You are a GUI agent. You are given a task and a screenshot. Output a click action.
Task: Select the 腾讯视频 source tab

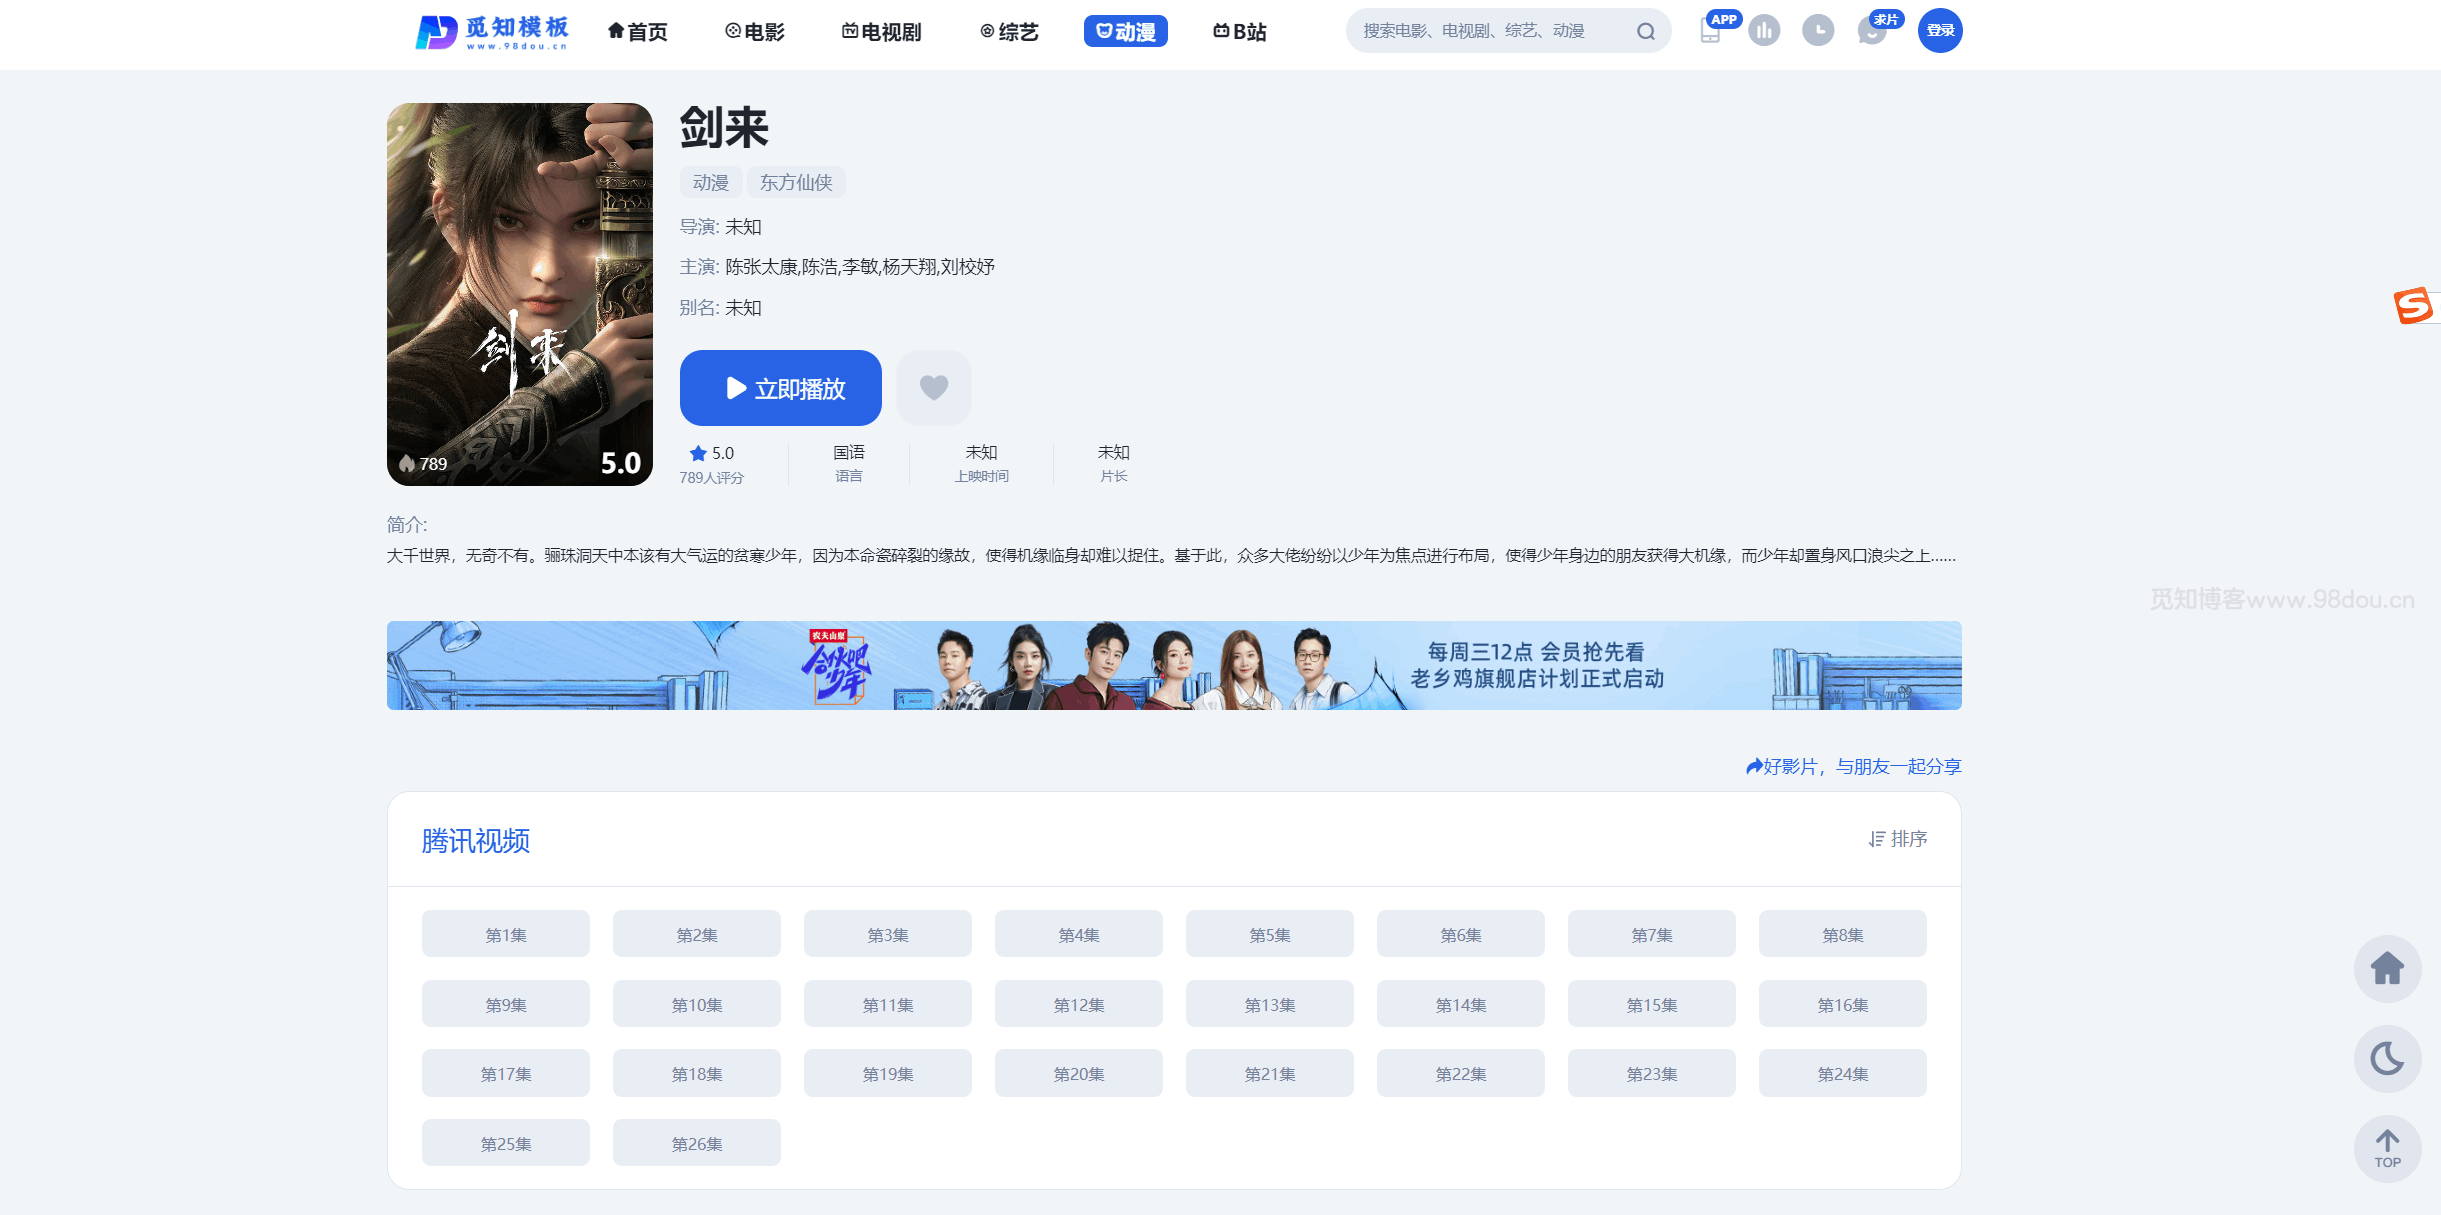click(476, 841)
